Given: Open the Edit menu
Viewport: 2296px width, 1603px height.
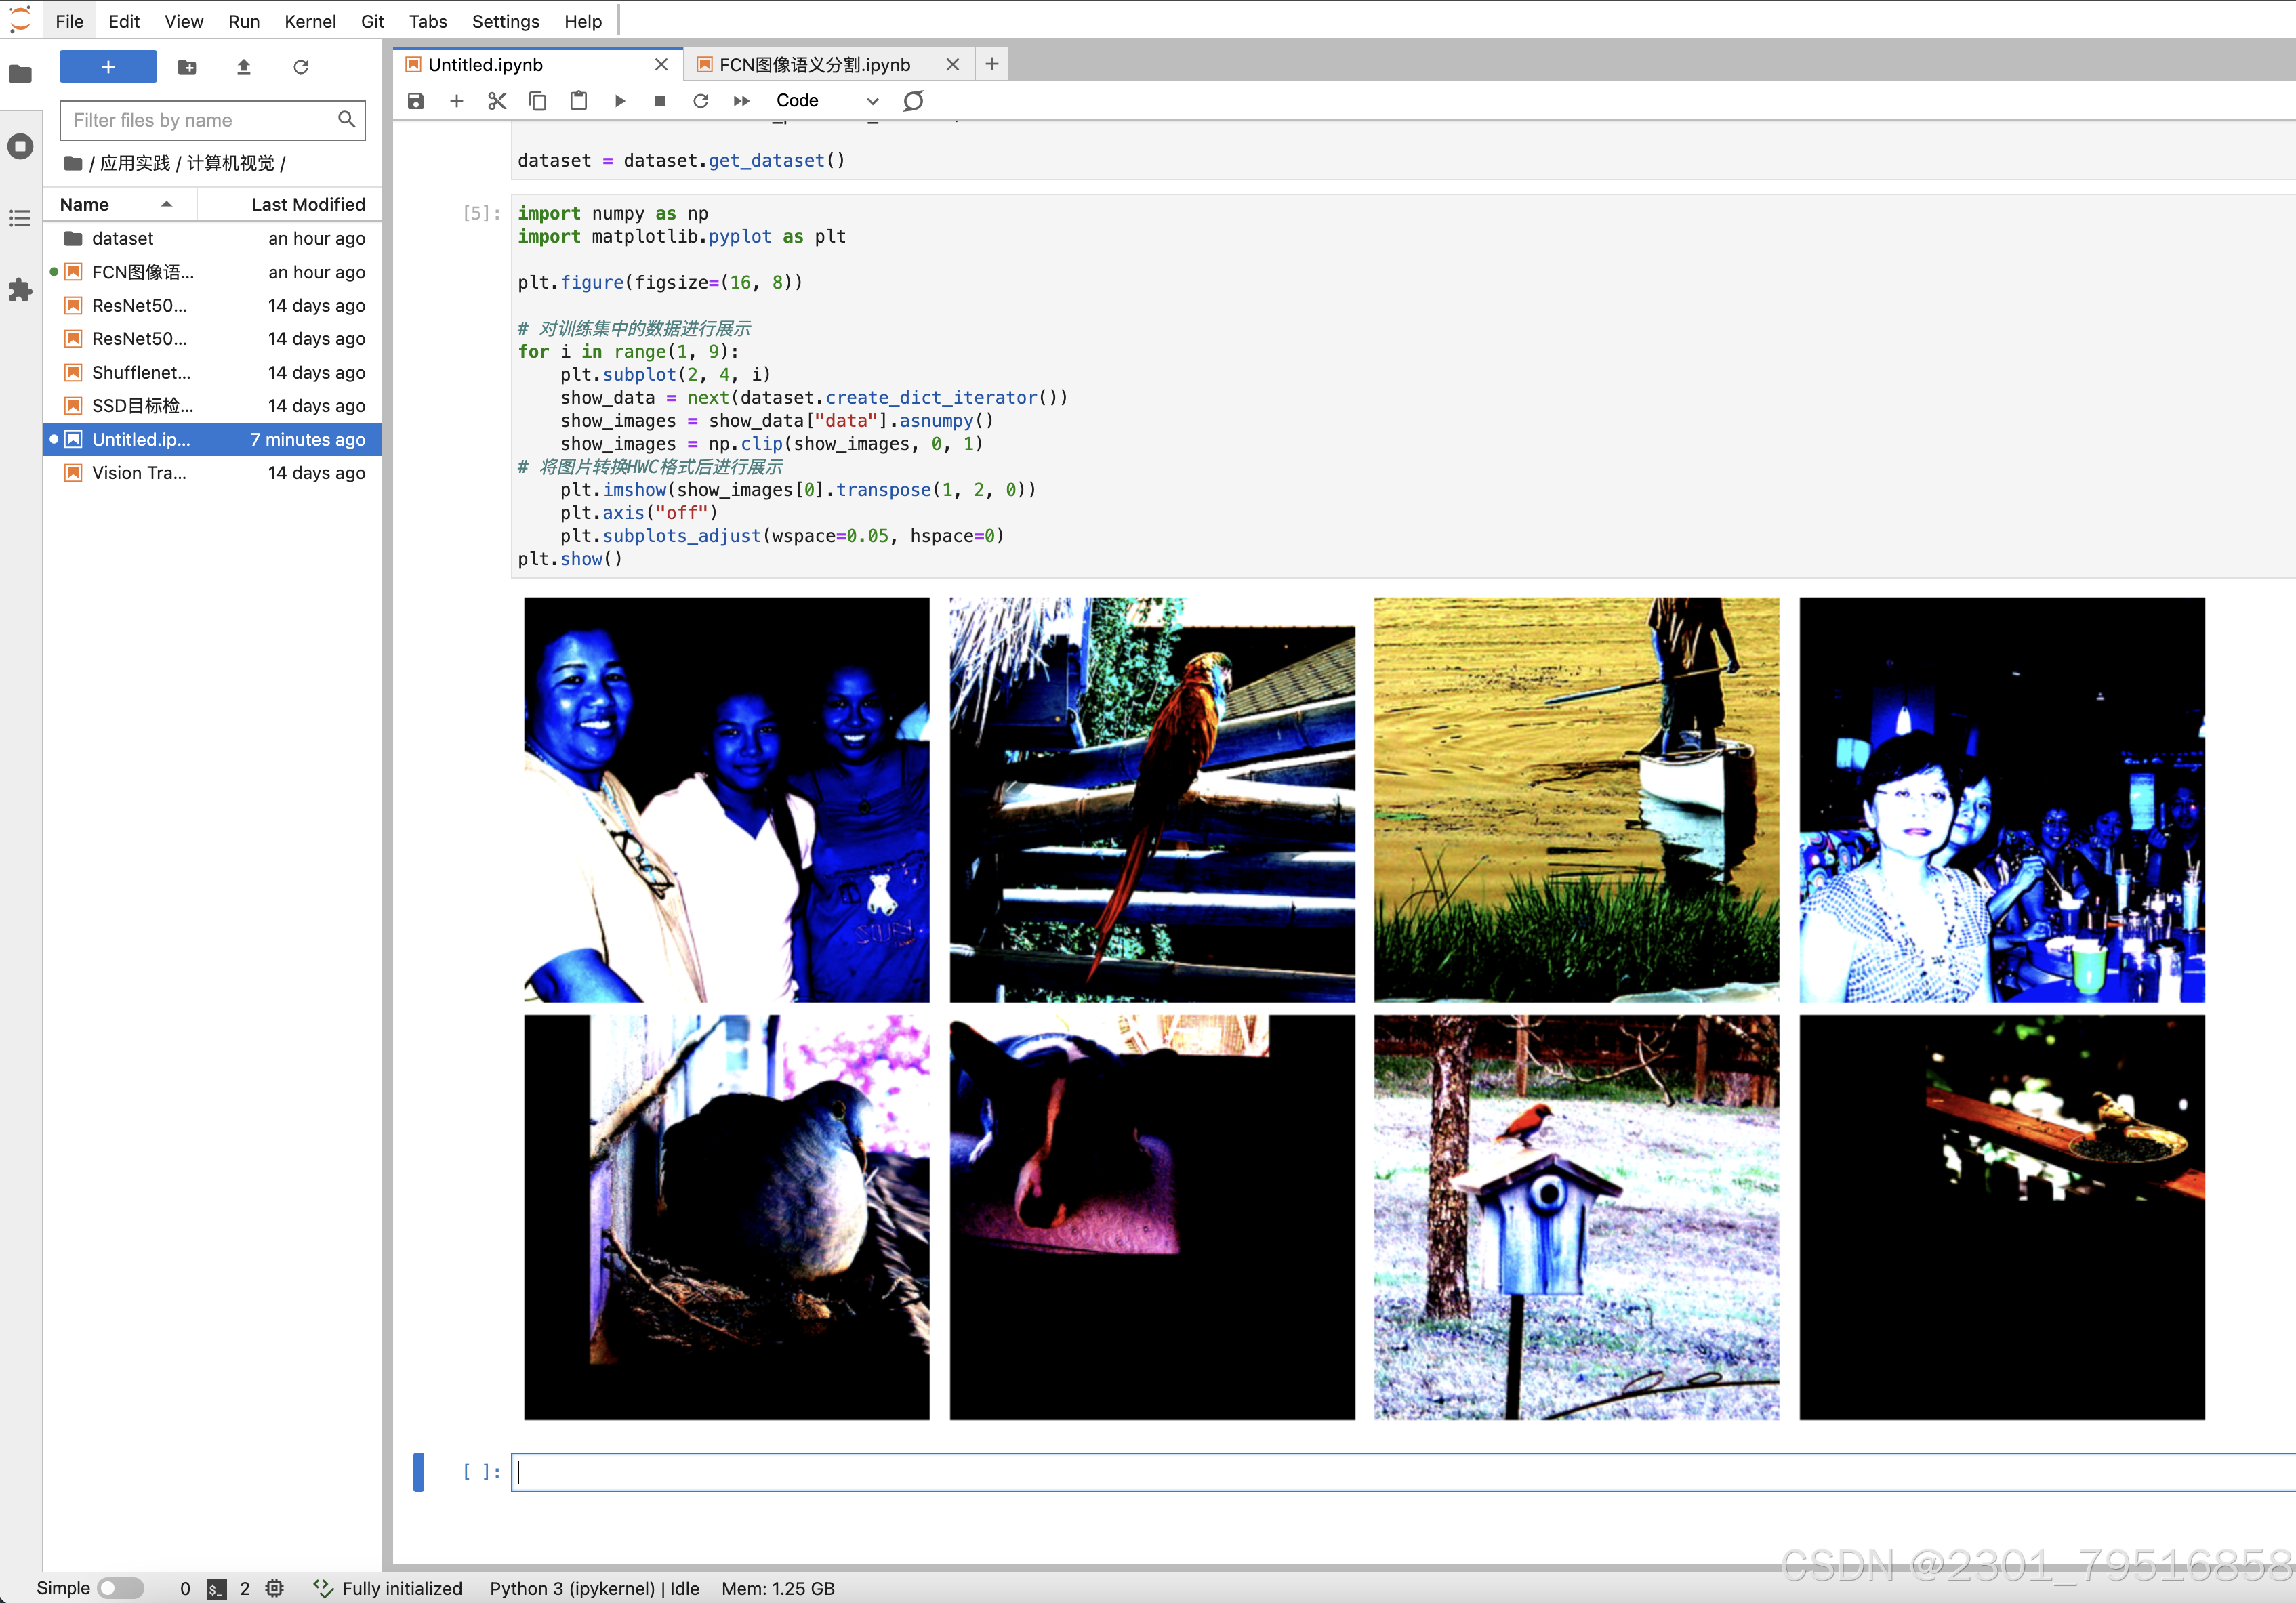Looking at the screenshot, I should [124, 21].
